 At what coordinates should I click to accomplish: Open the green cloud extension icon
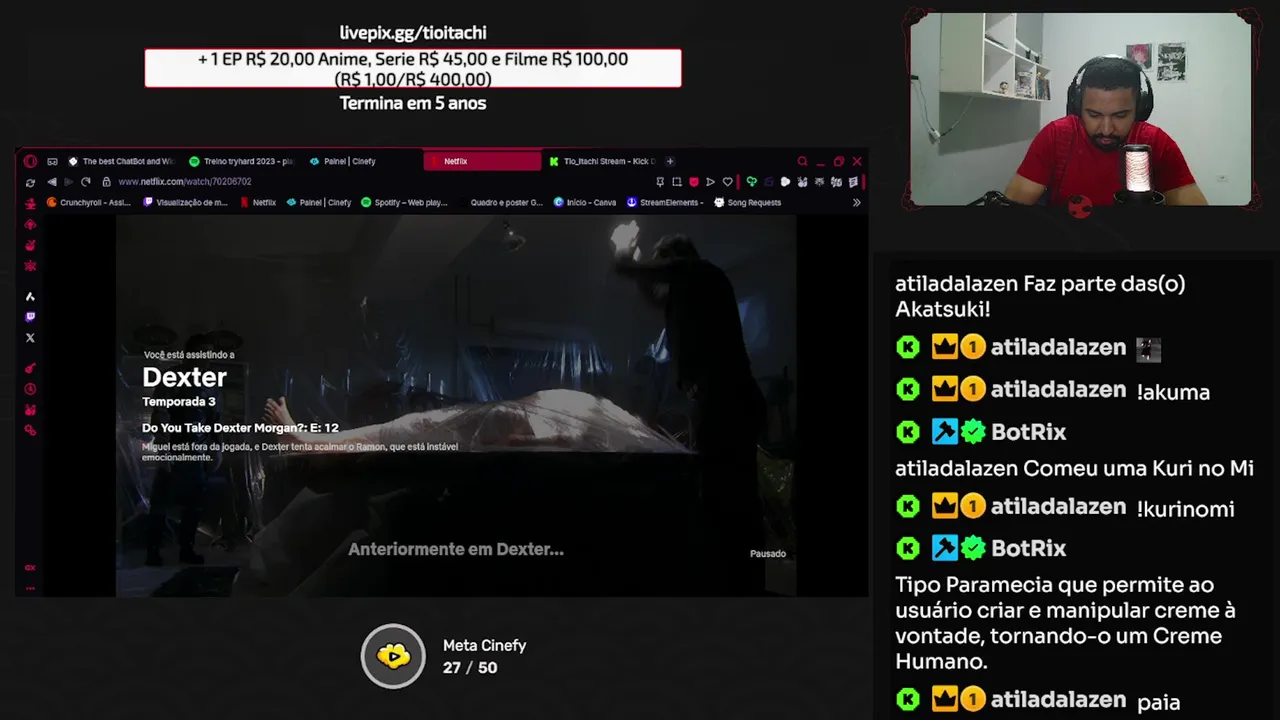(x=751, y=182)
